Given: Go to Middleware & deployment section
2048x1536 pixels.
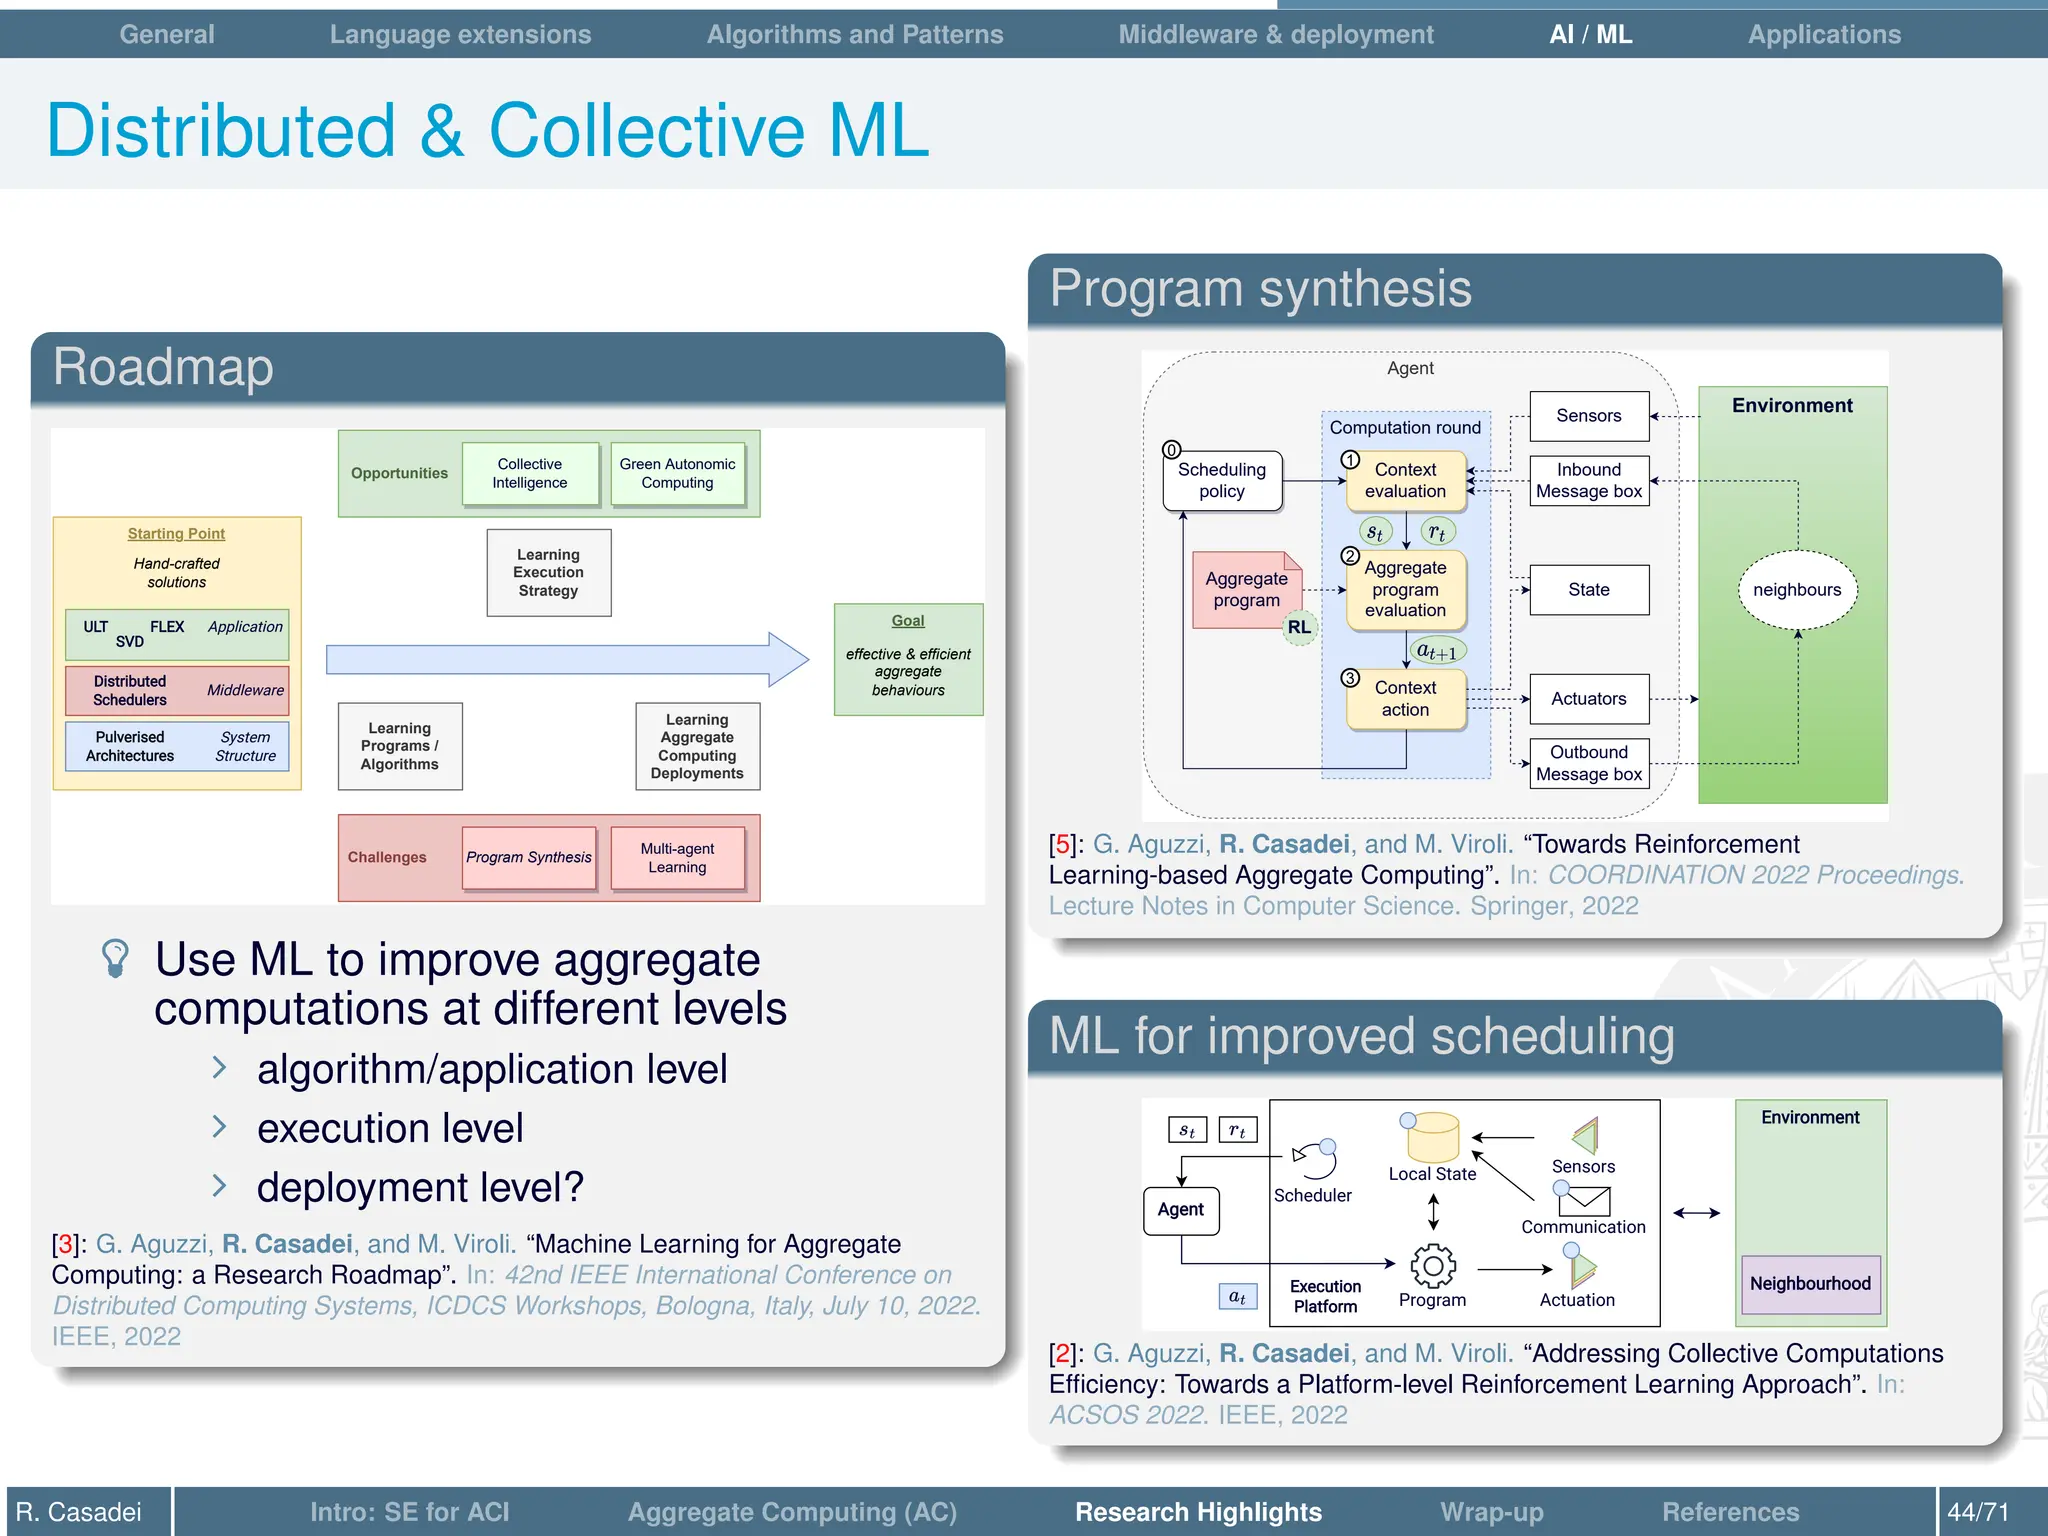Looking at the screenshot, I should [x=1275, y=34].
